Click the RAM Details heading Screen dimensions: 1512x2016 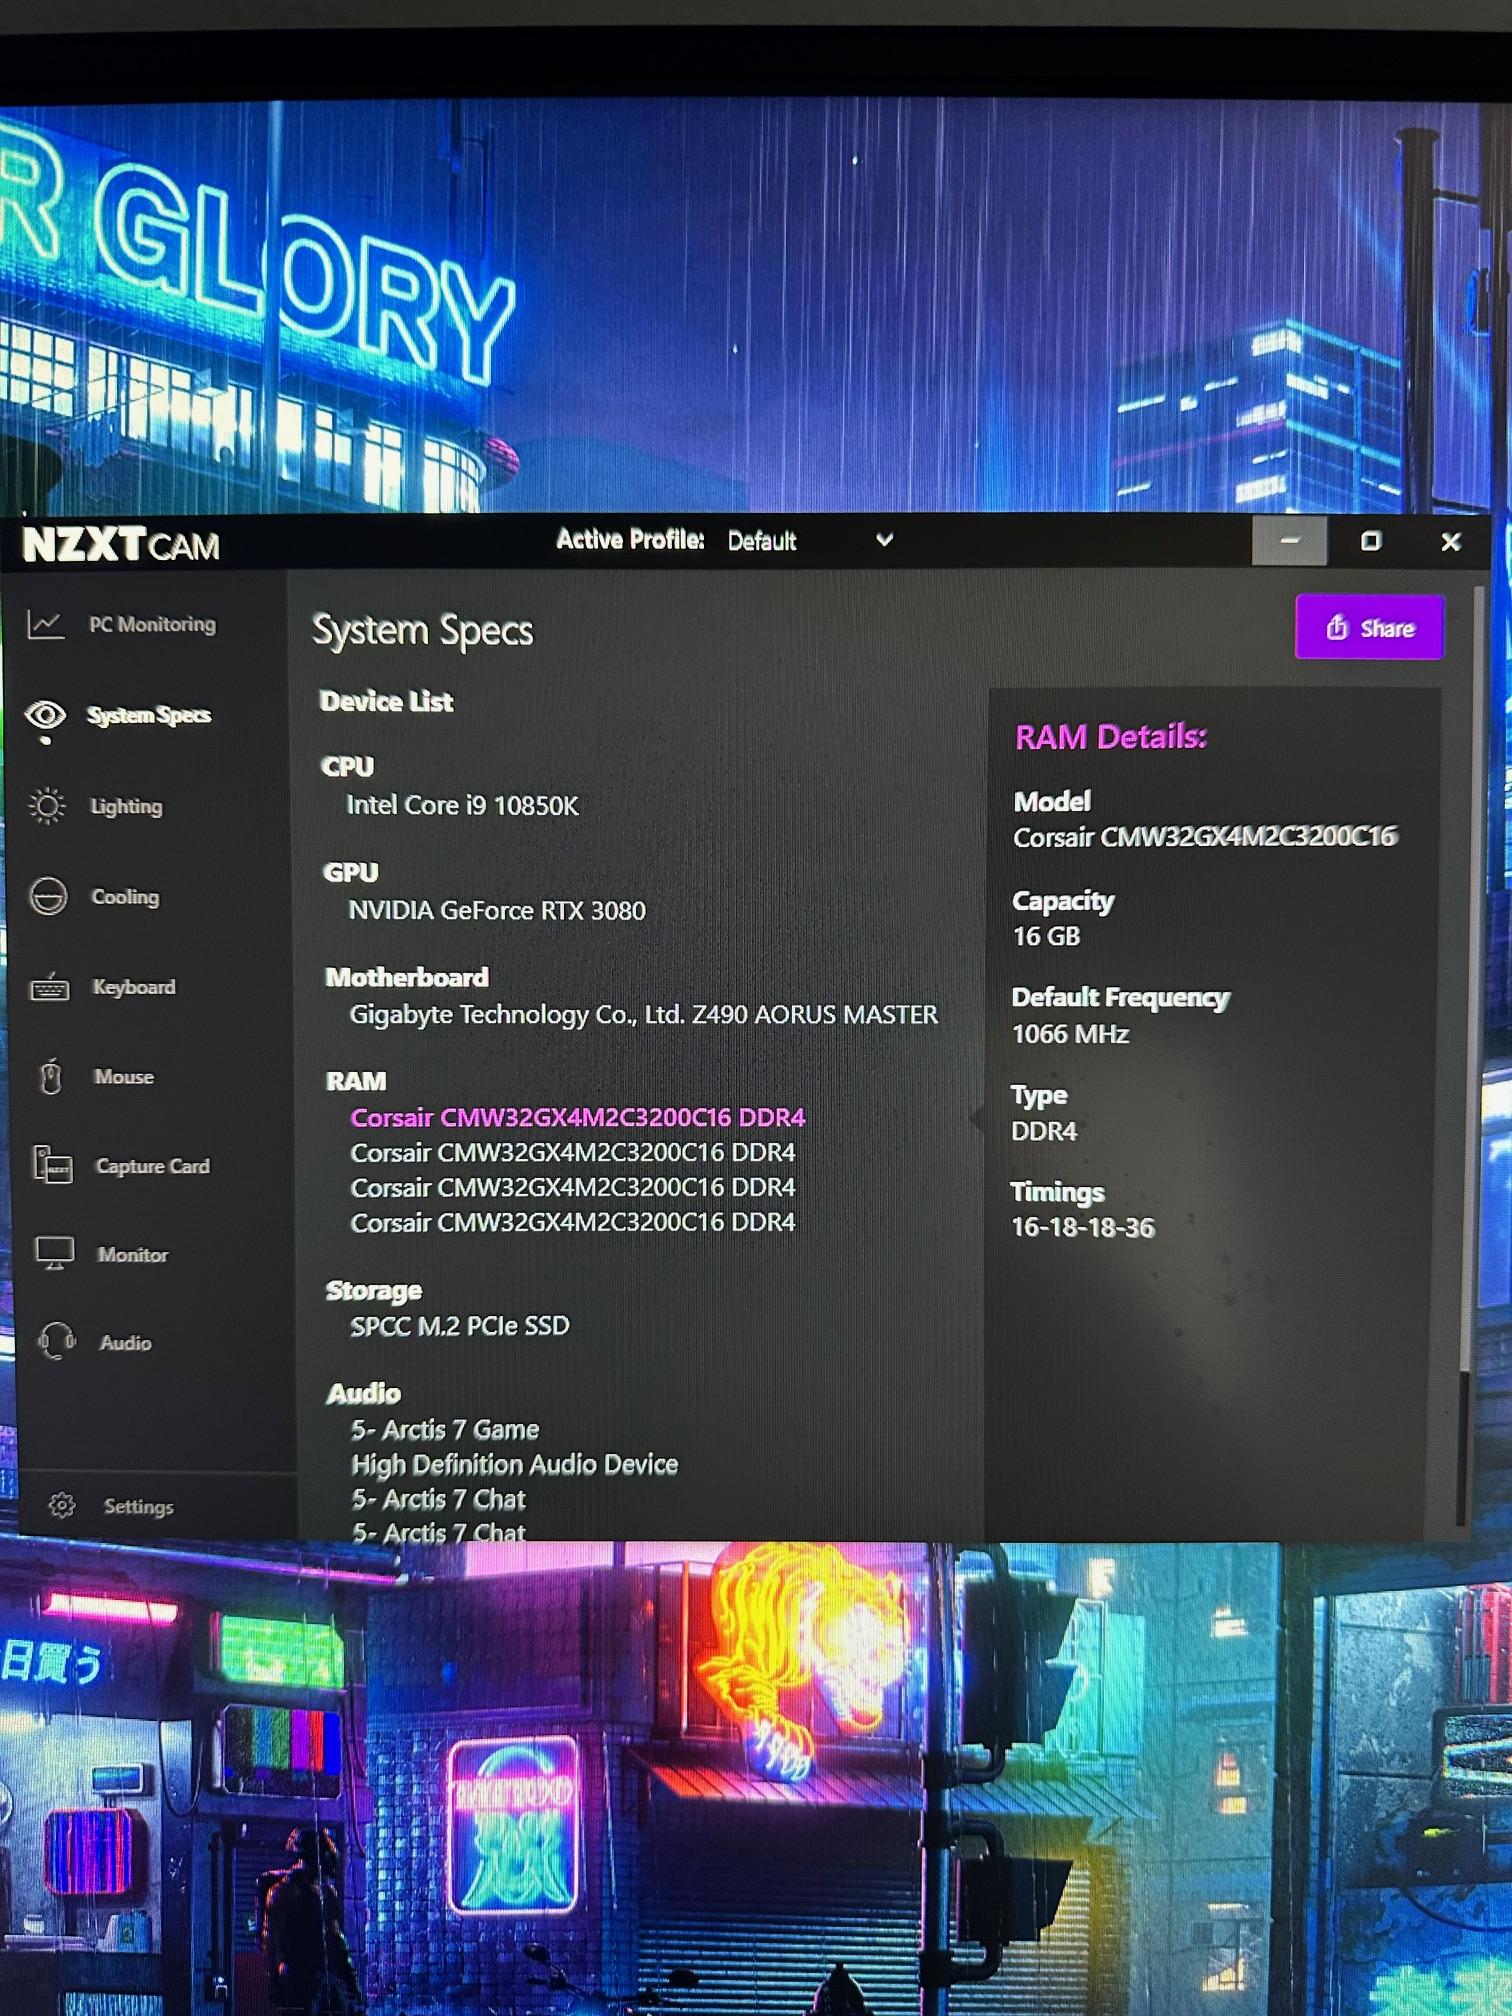click(x=1111, y=737)
